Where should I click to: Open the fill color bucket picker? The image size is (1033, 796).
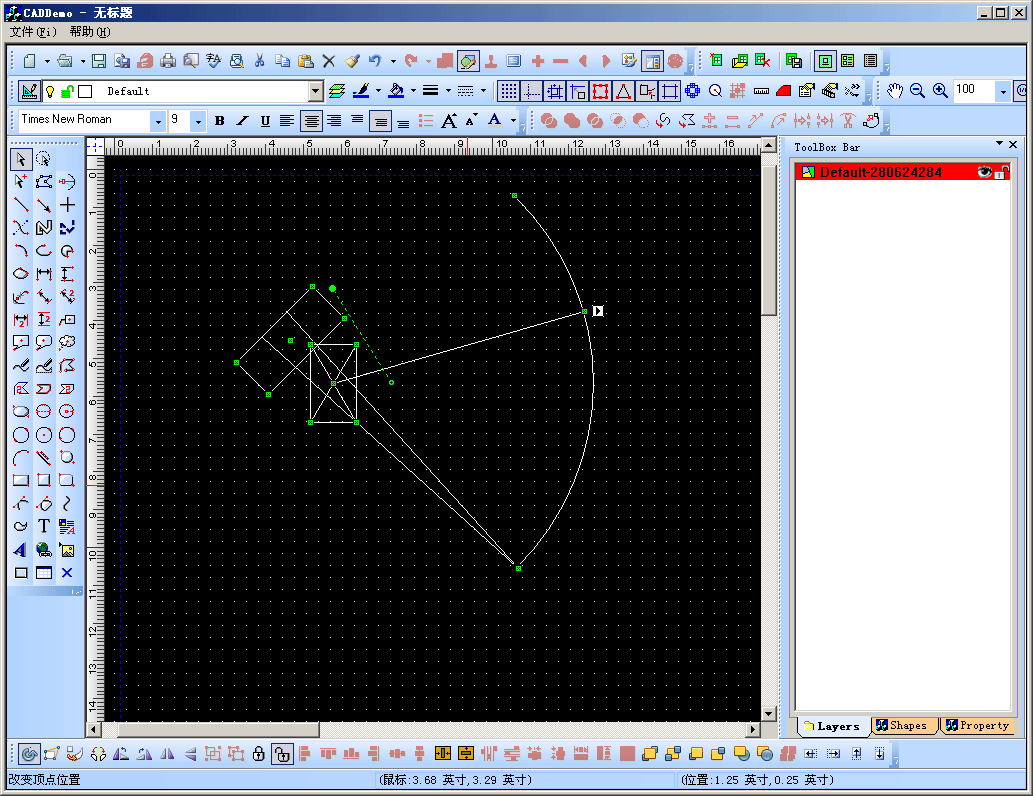click(x=397, y=91)
